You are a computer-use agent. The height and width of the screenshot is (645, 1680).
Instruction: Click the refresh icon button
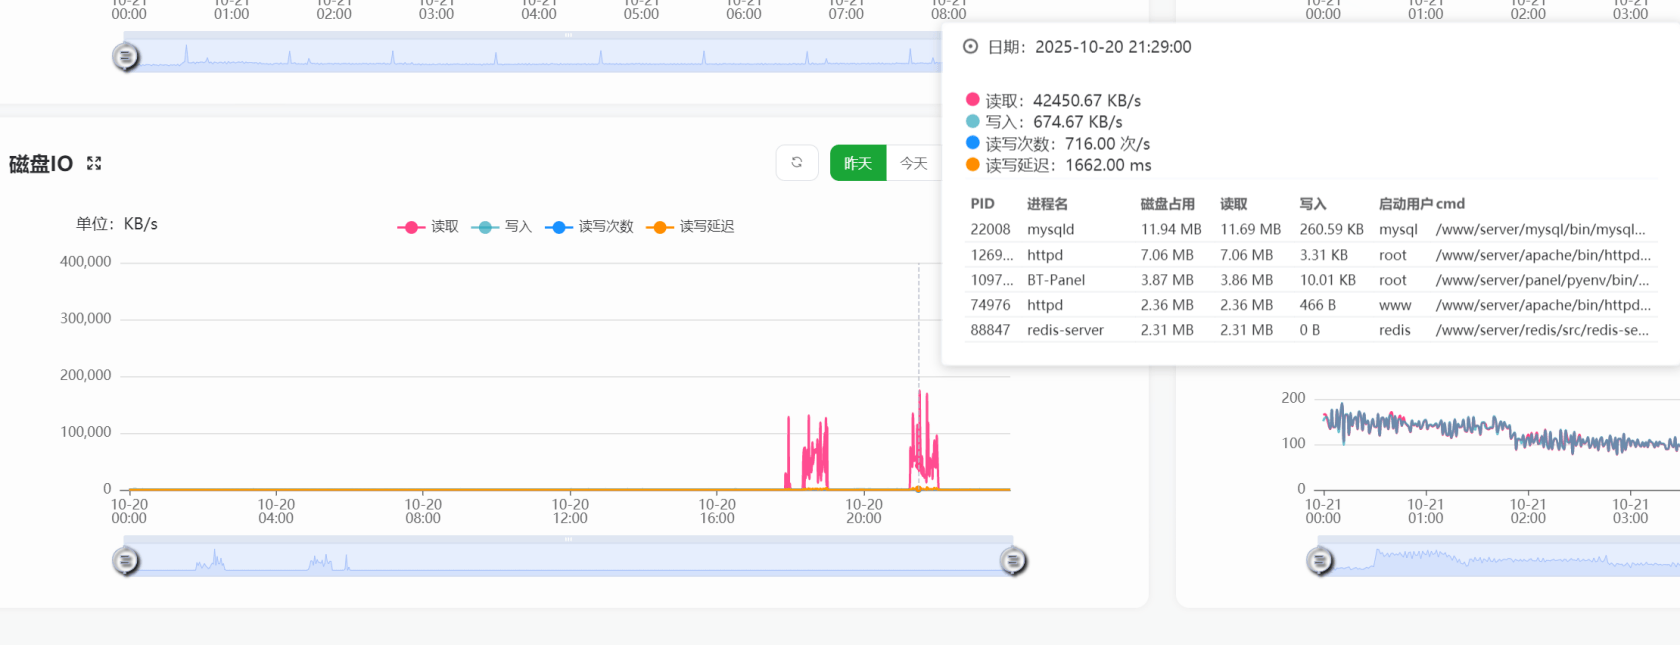click(797, 162)
